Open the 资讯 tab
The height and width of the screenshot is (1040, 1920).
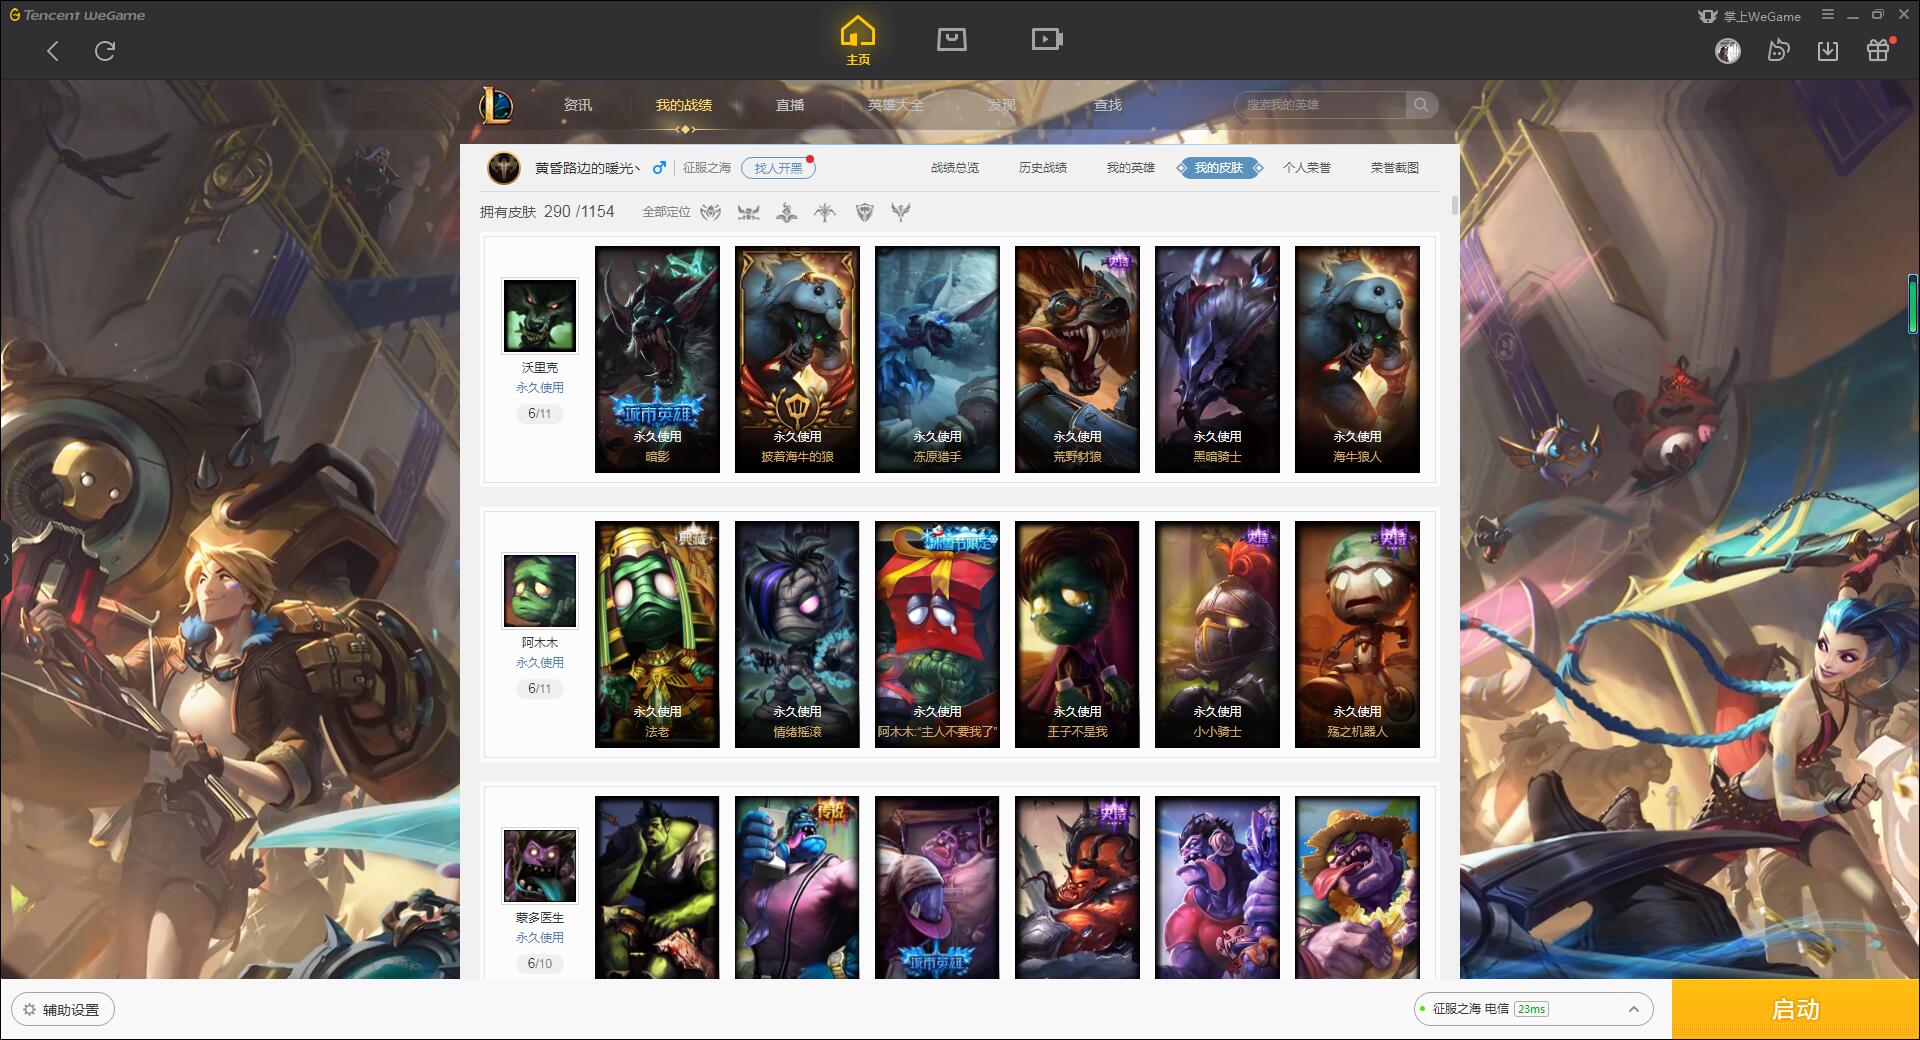click(x=577, y=105)
